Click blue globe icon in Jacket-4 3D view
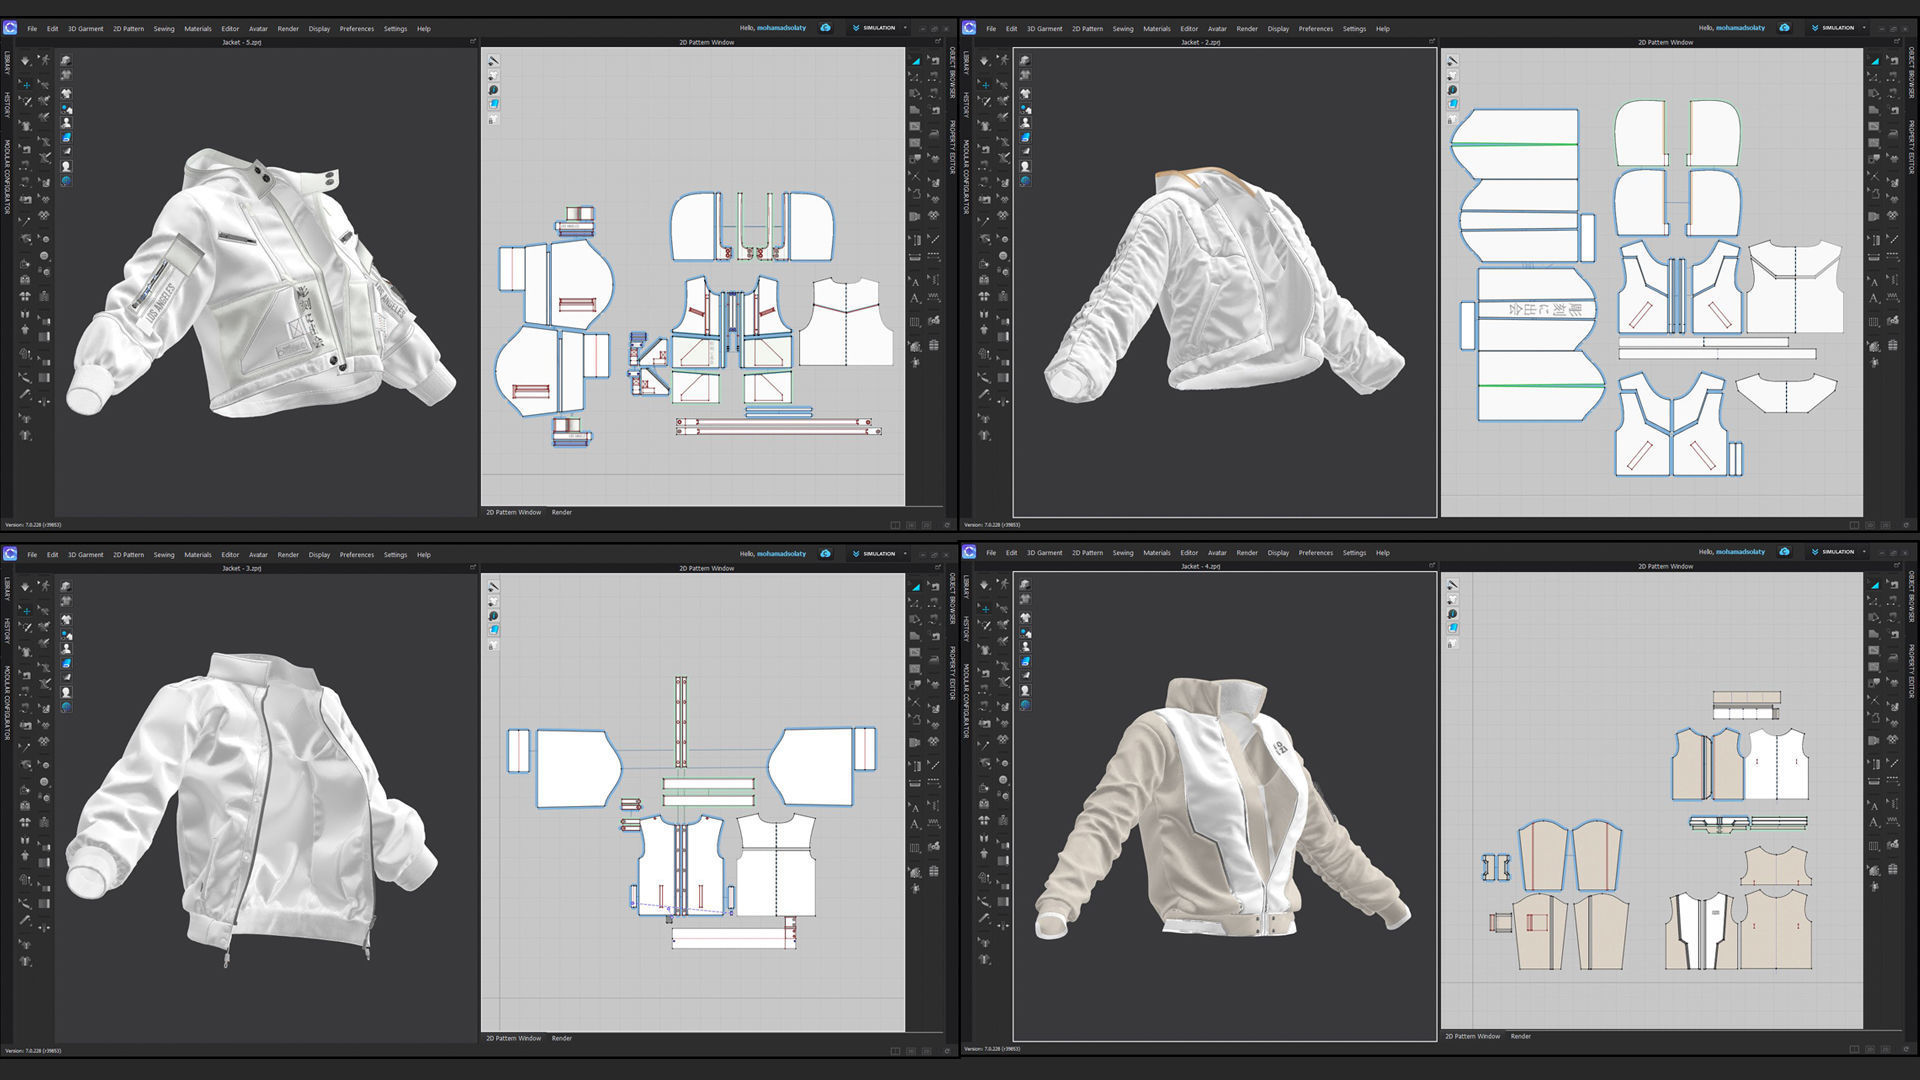Screen dimensions: 1920x1080 click(1025, 705)
